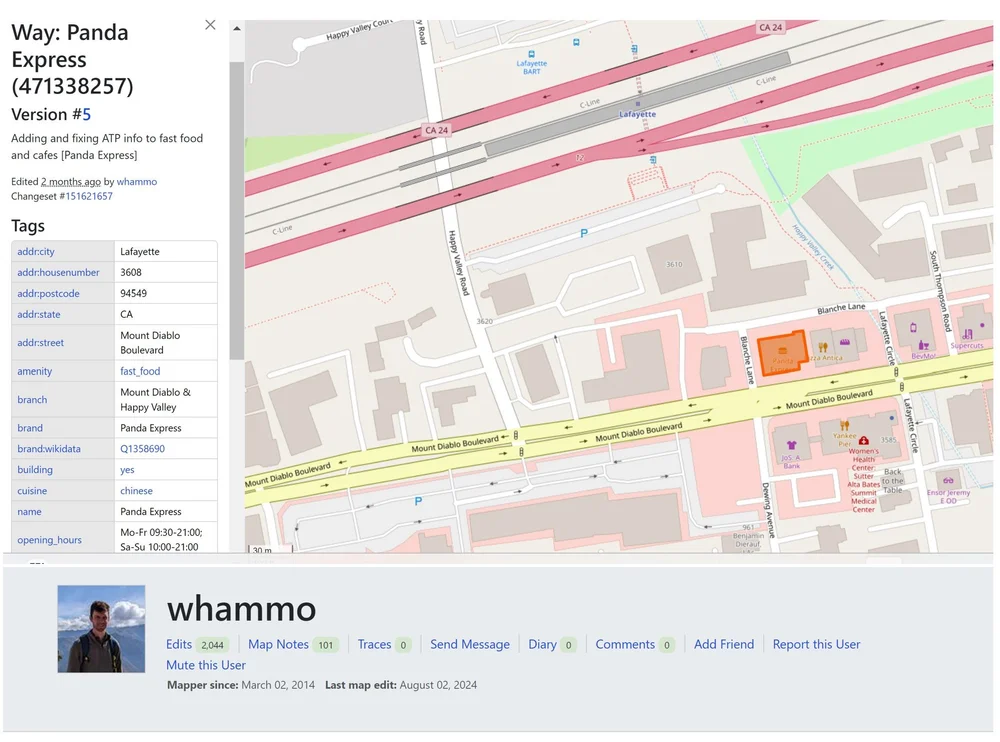Click the purple bakery icon beside Pizza Antica
The width and height of the screenshot is (1000, 742).
[x=845, y=342]
